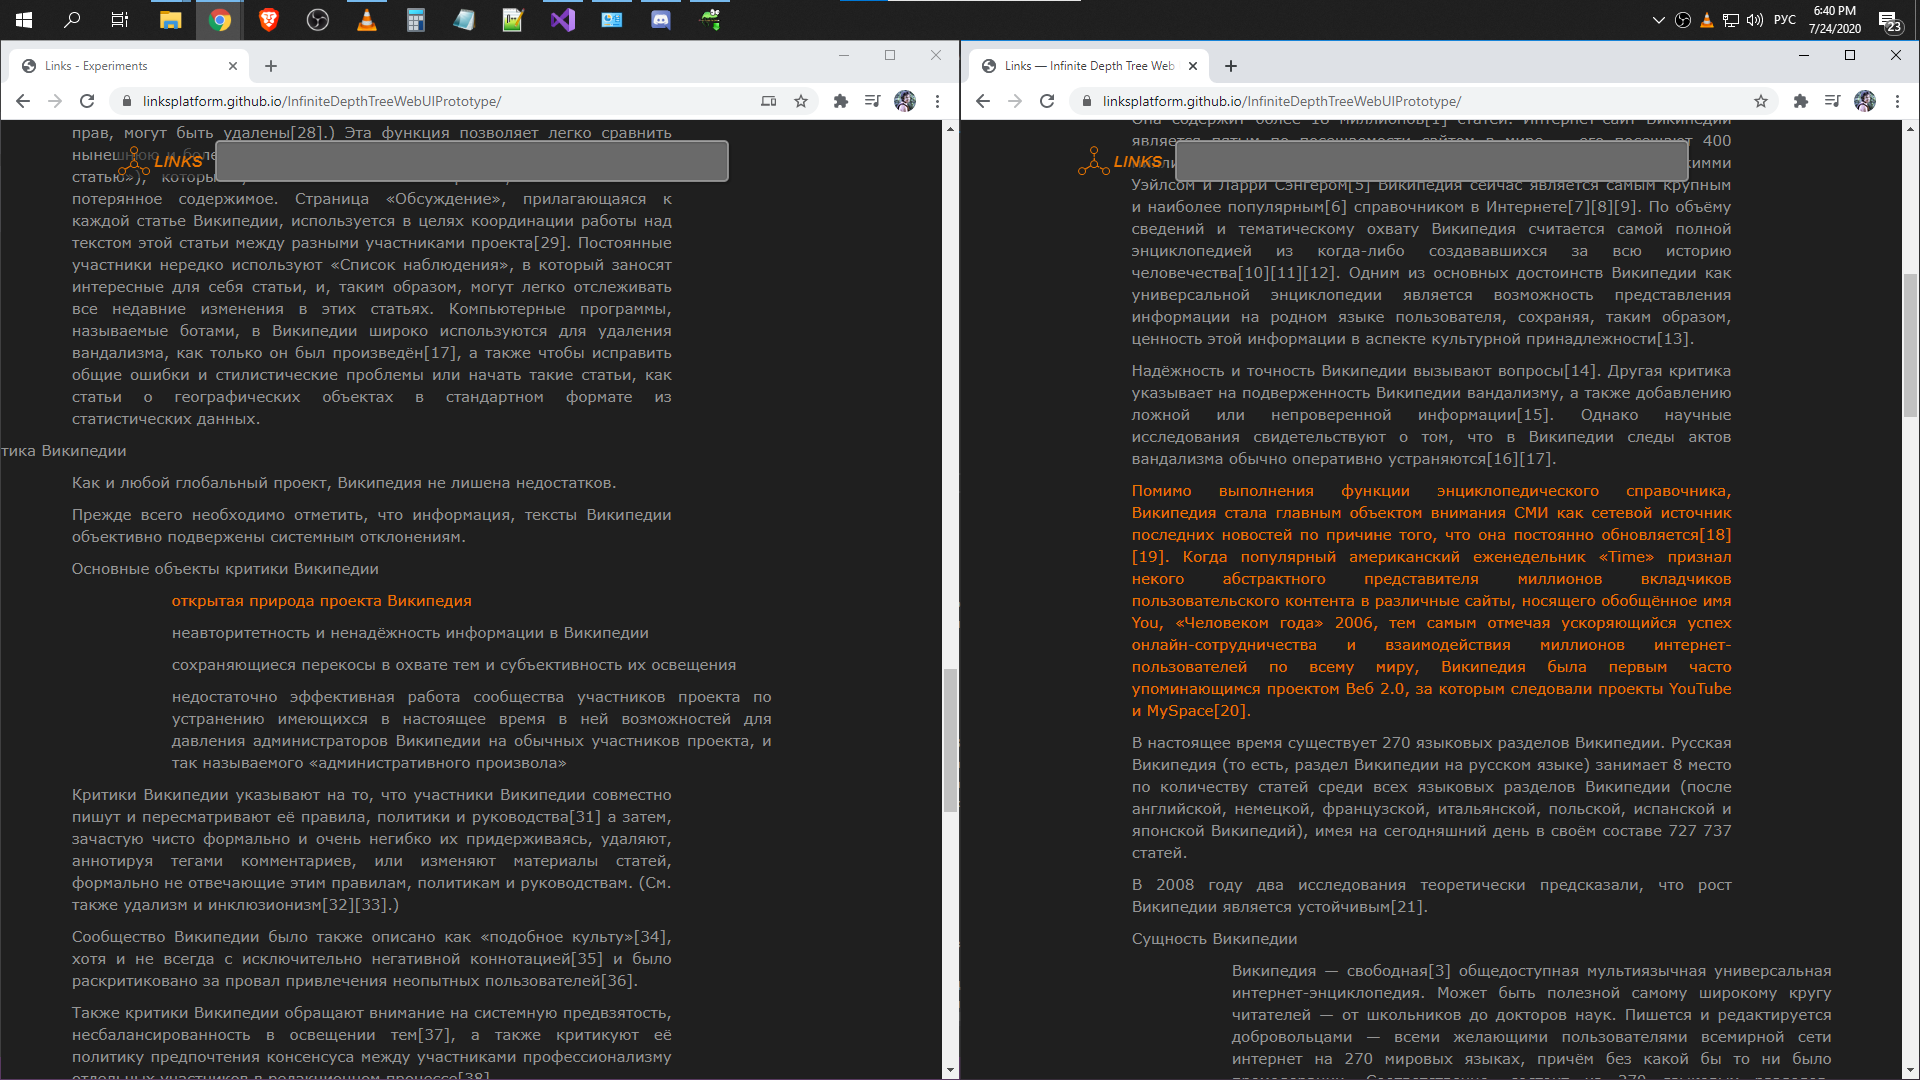View site security info in the left window

(127, 101)
